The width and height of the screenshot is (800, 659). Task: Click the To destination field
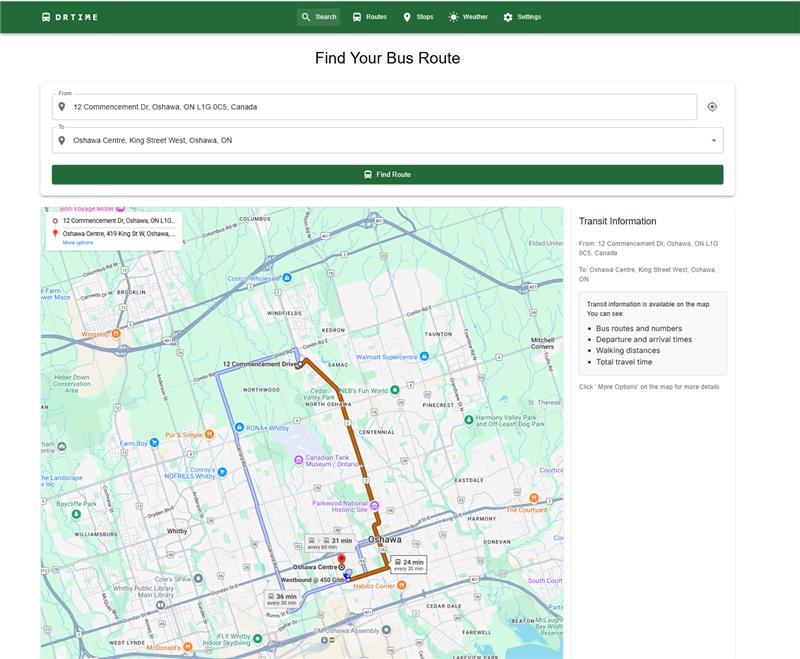point(388,140)
